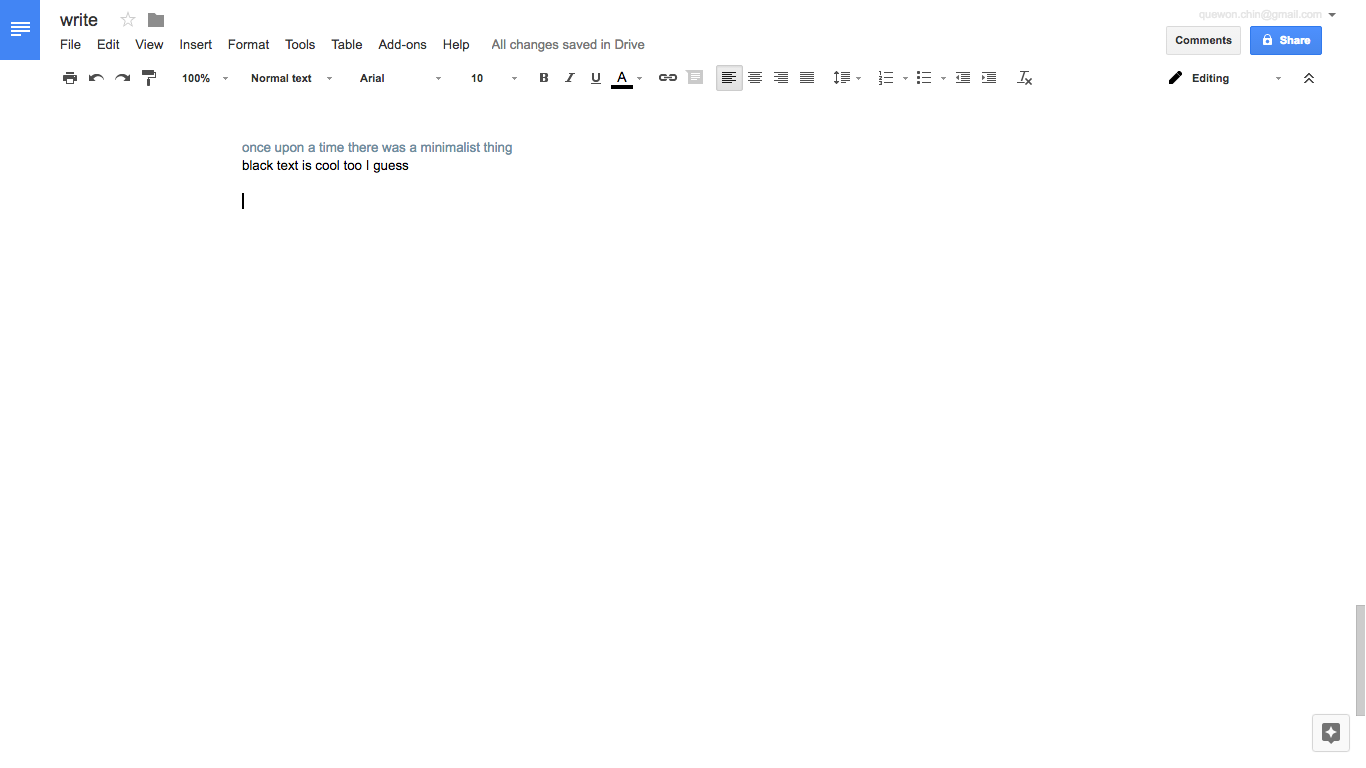Click the Redo icon
Image resolution: width=1366 pixels, height=768 pixels.
pos(122,78)
